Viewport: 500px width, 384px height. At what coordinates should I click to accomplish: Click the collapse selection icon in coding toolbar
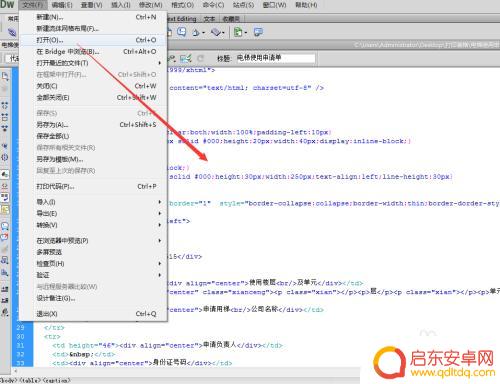(5, 117)
